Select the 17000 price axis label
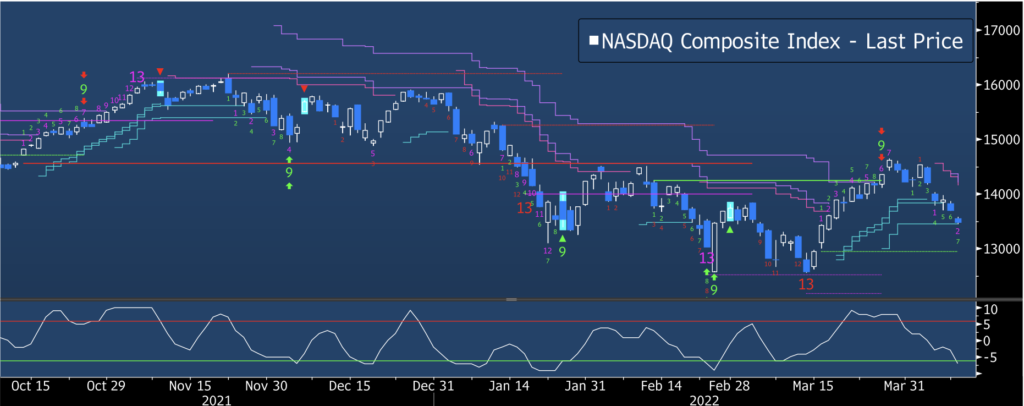 point(1000,30)
